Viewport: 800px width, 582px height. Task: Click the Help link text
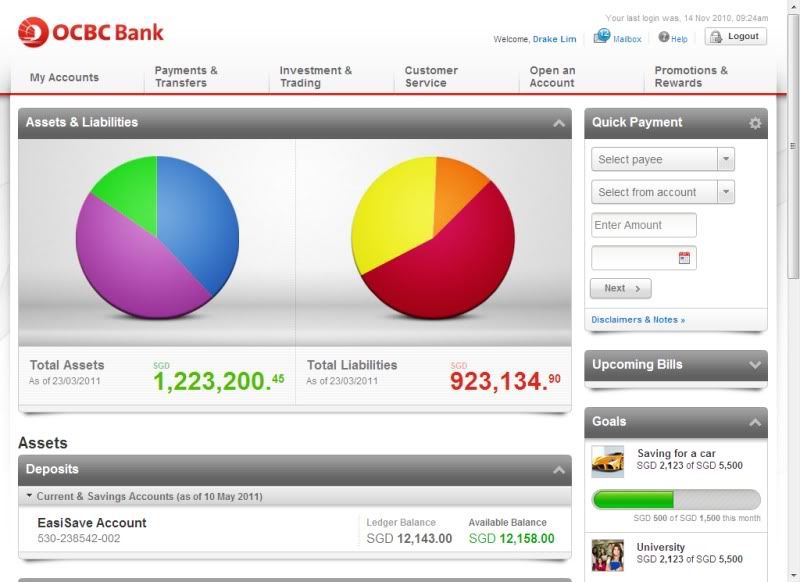[x=679, y=39]
